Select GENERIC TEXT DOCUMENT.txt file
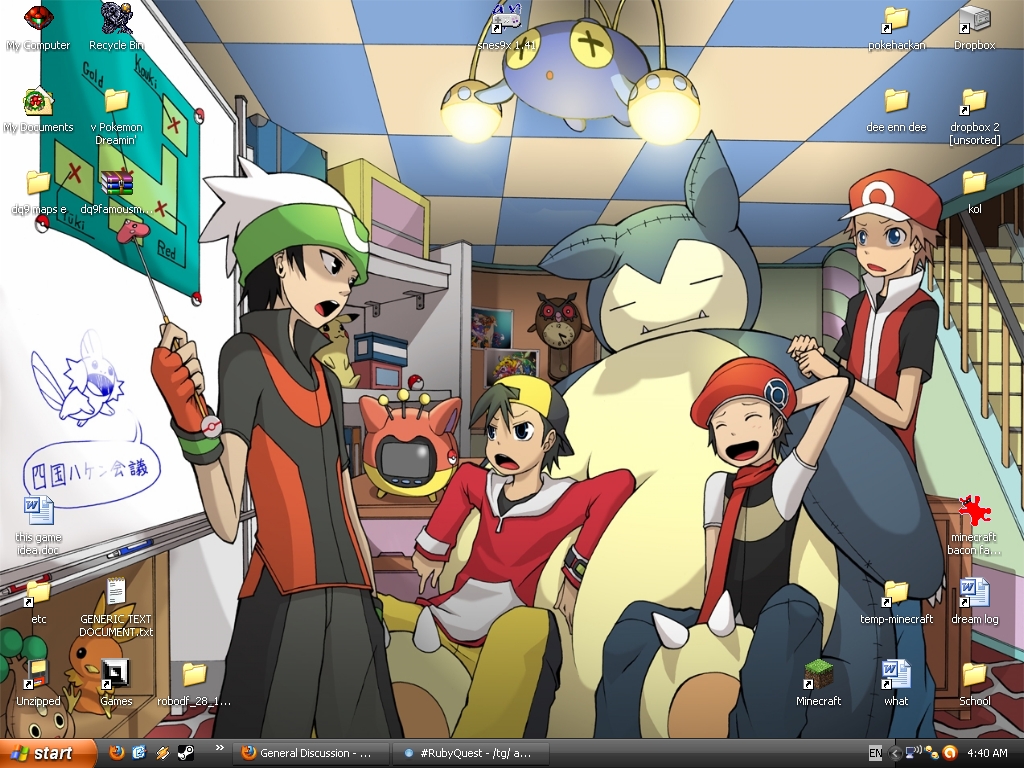The height and width of the screenshot is (768, 1024). [116, 593]
